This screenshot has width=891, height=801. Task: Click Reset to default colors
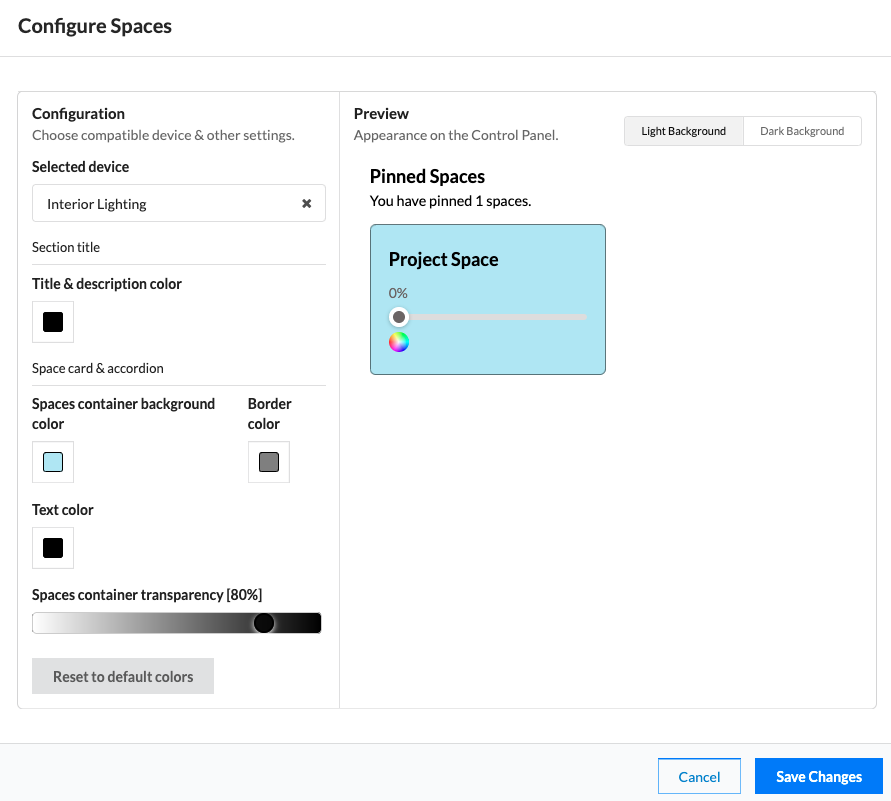[x=123, y=676]
